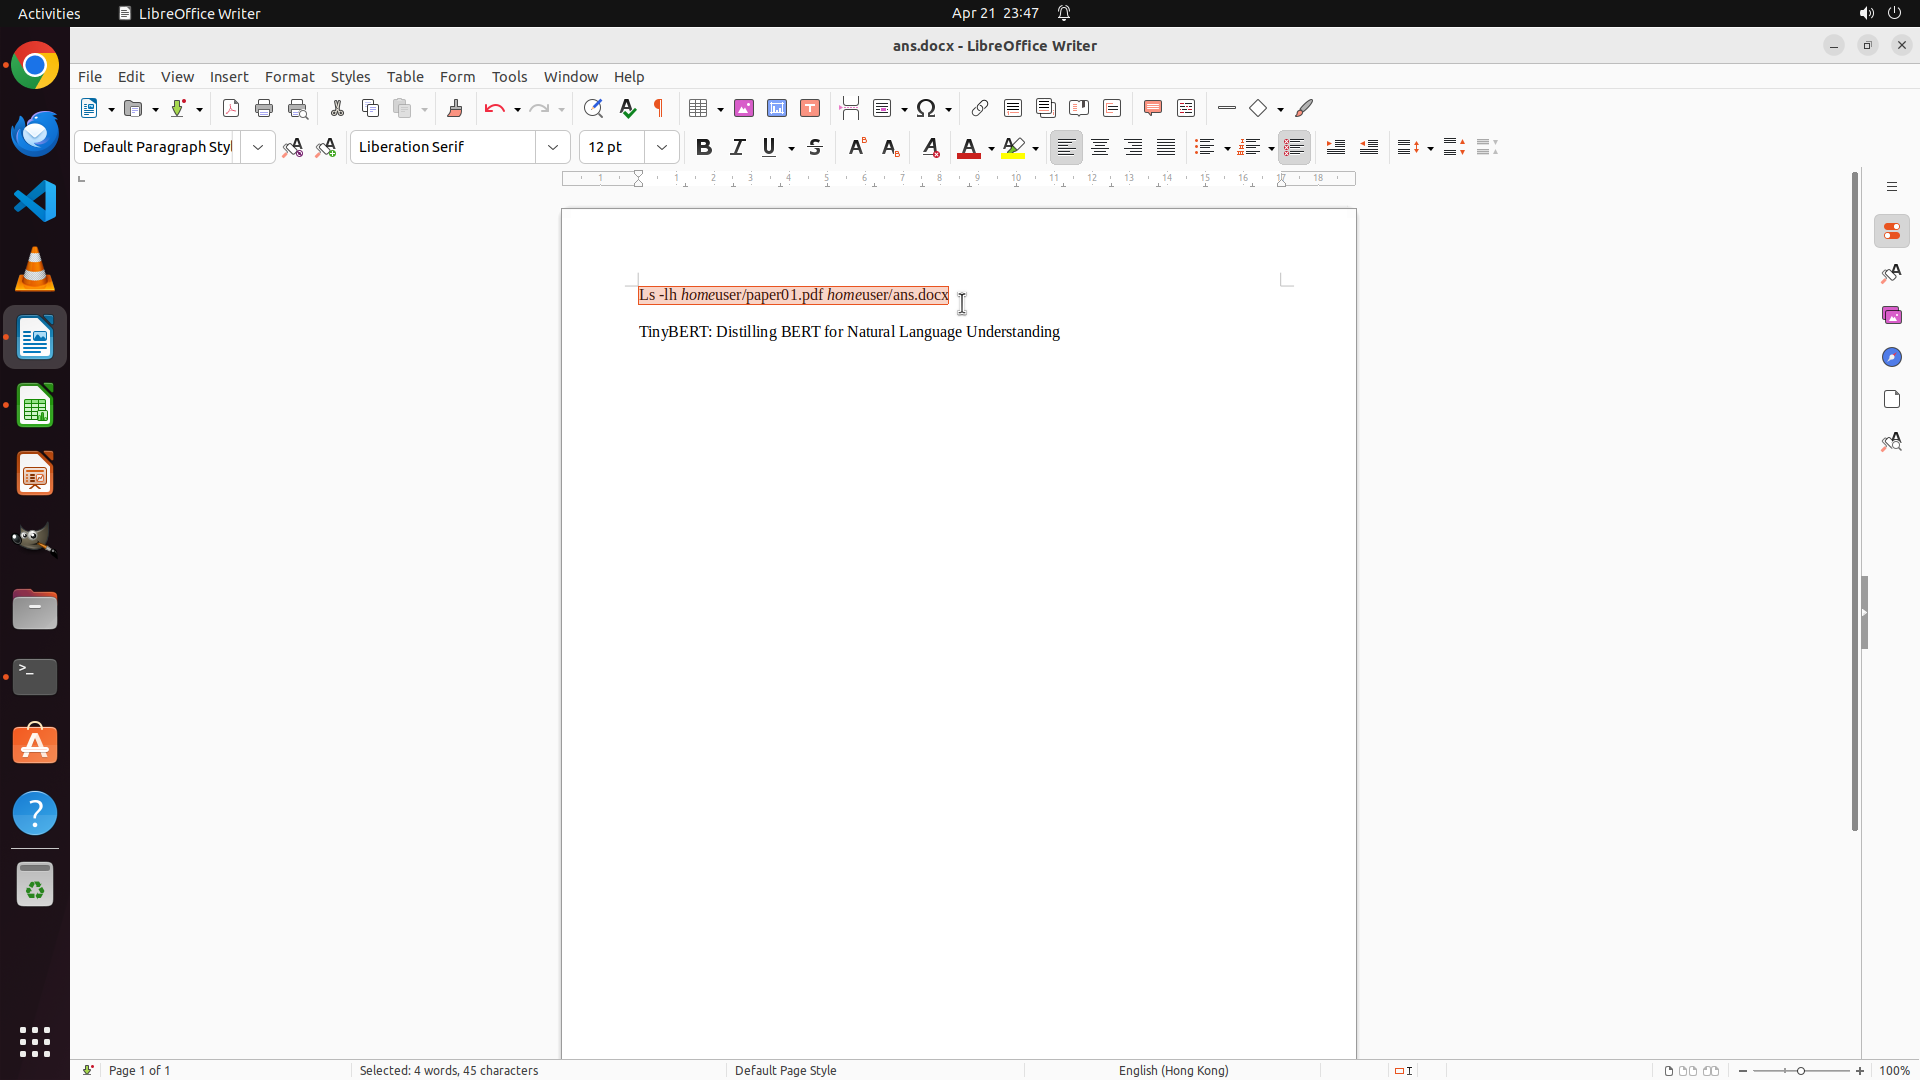Export document directly as PDF
This screenshot has height=1080, width=1920.
231,108
